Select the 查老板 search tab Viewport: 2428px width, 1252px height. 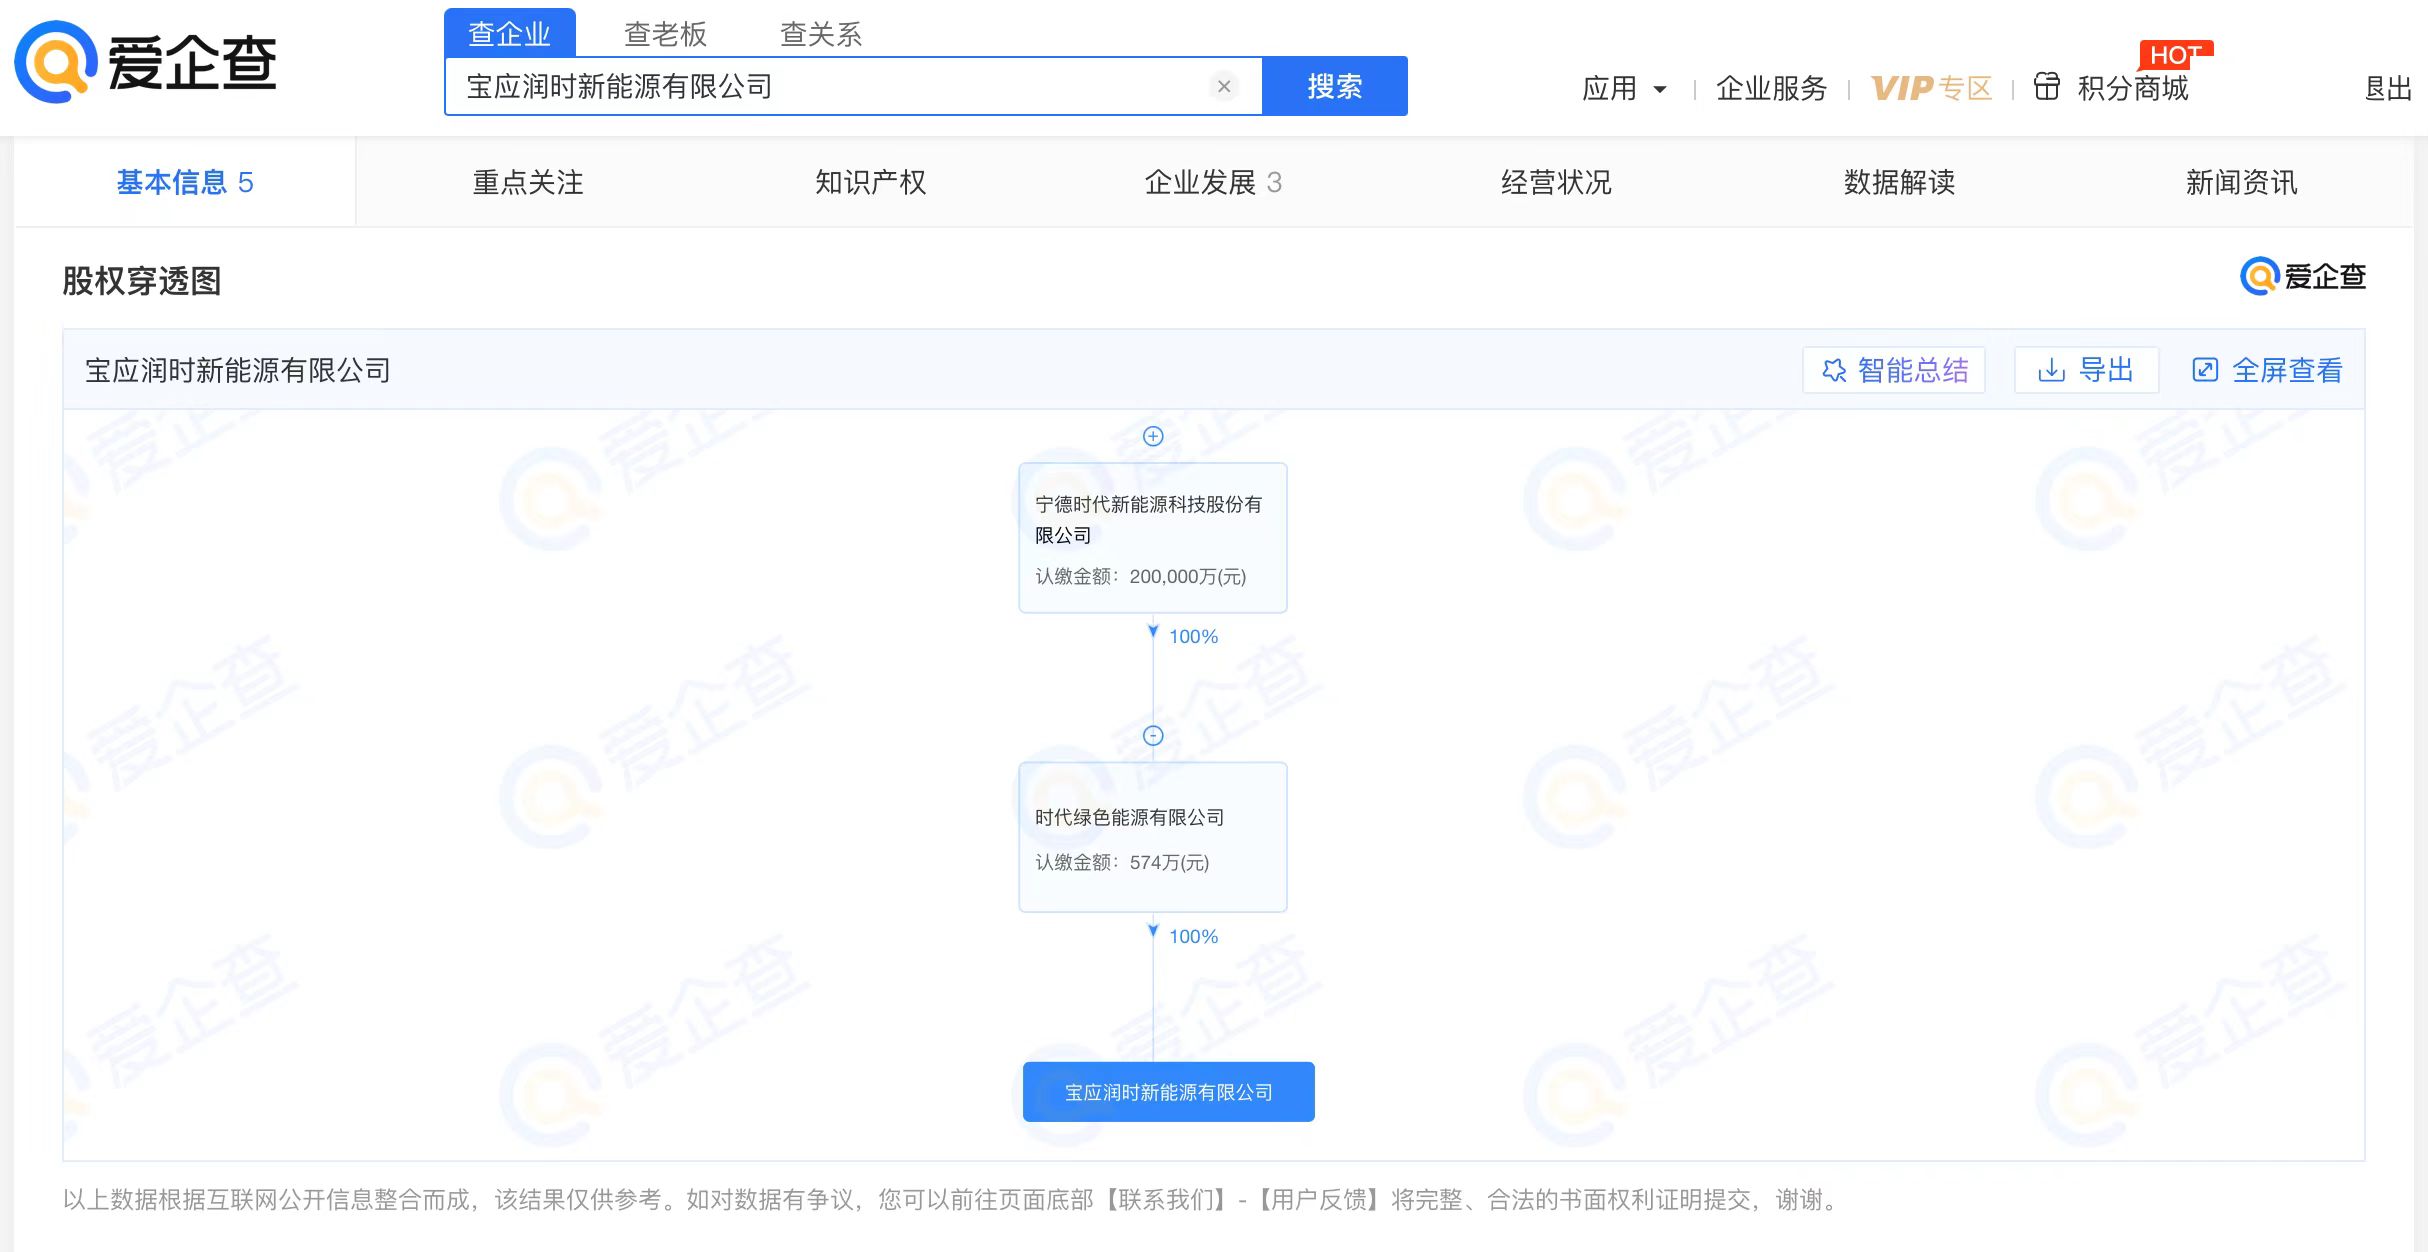pyautogui.click(x=665, y=34)
